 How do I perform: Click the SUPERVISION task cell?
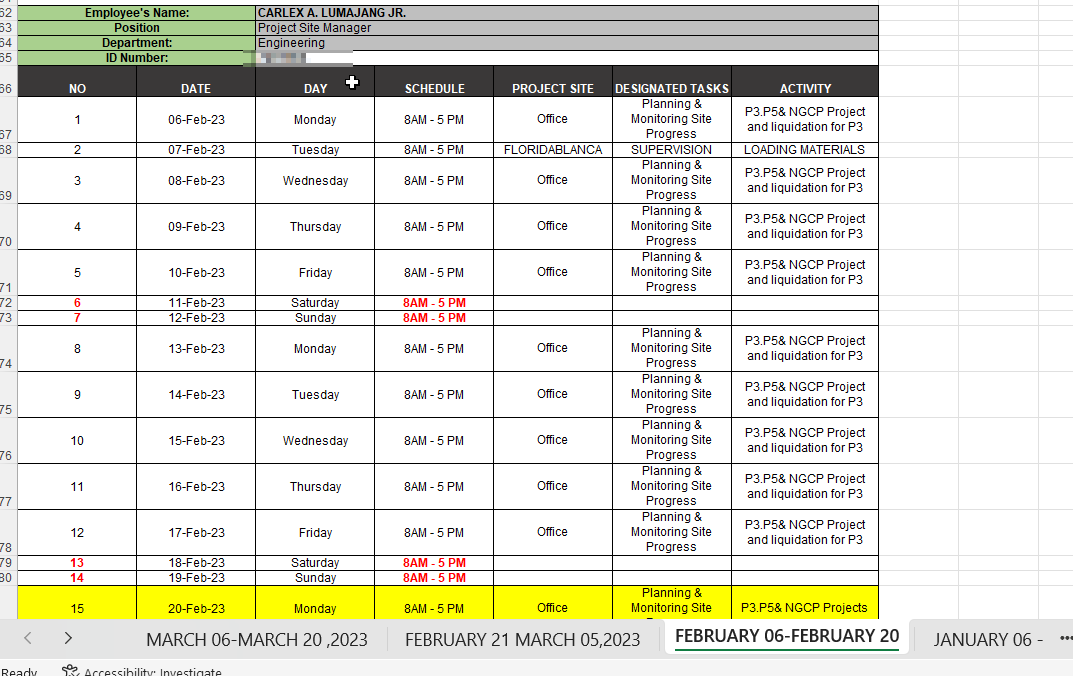click(x=672, y=150)
